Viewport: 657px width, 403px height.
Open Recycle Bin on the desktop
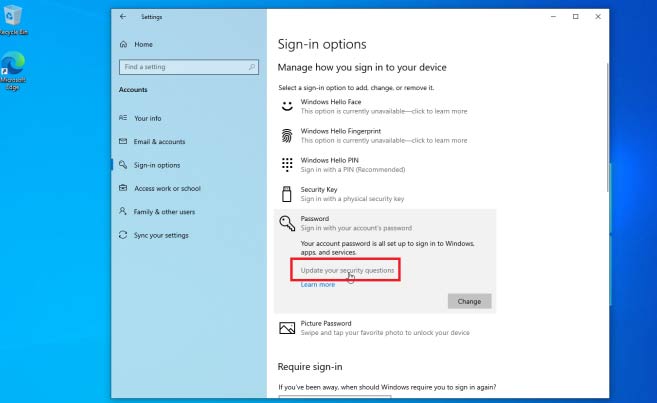pos(13,20)
